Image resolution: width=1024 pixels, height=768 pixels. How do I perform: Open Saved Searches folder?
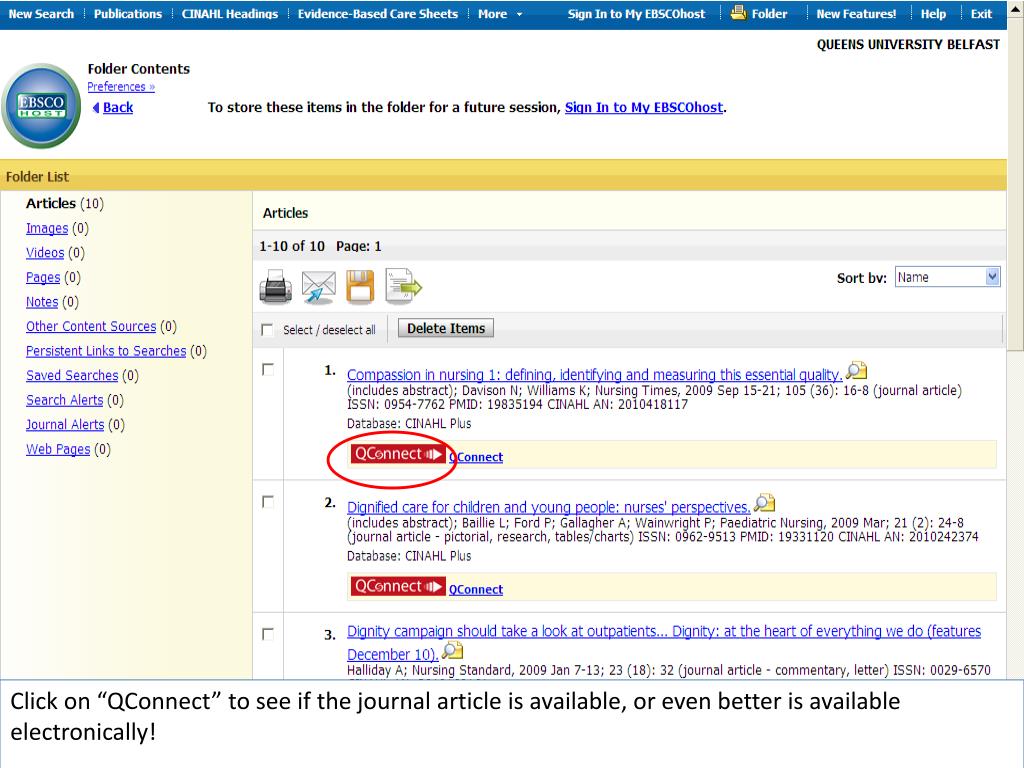72,376
